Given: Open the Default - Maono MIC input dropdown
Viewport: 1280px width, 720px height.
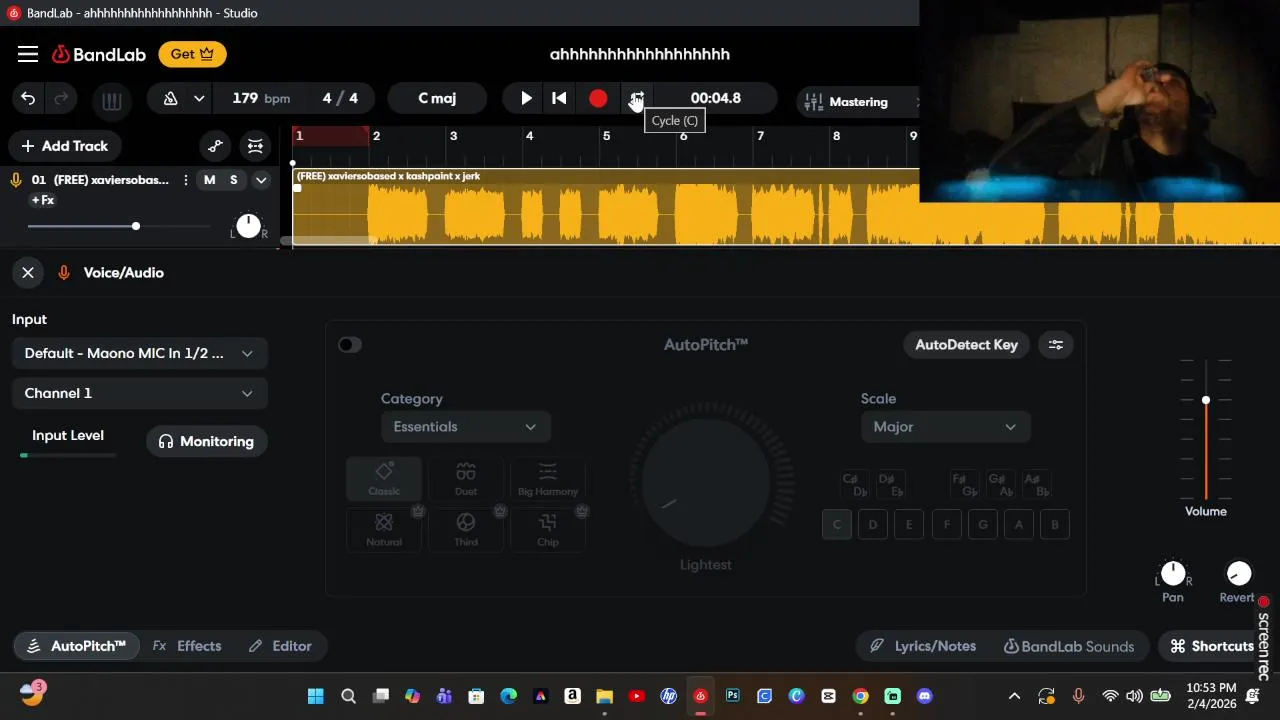Looking at the screenshot, I should click(x=139, y=353).
